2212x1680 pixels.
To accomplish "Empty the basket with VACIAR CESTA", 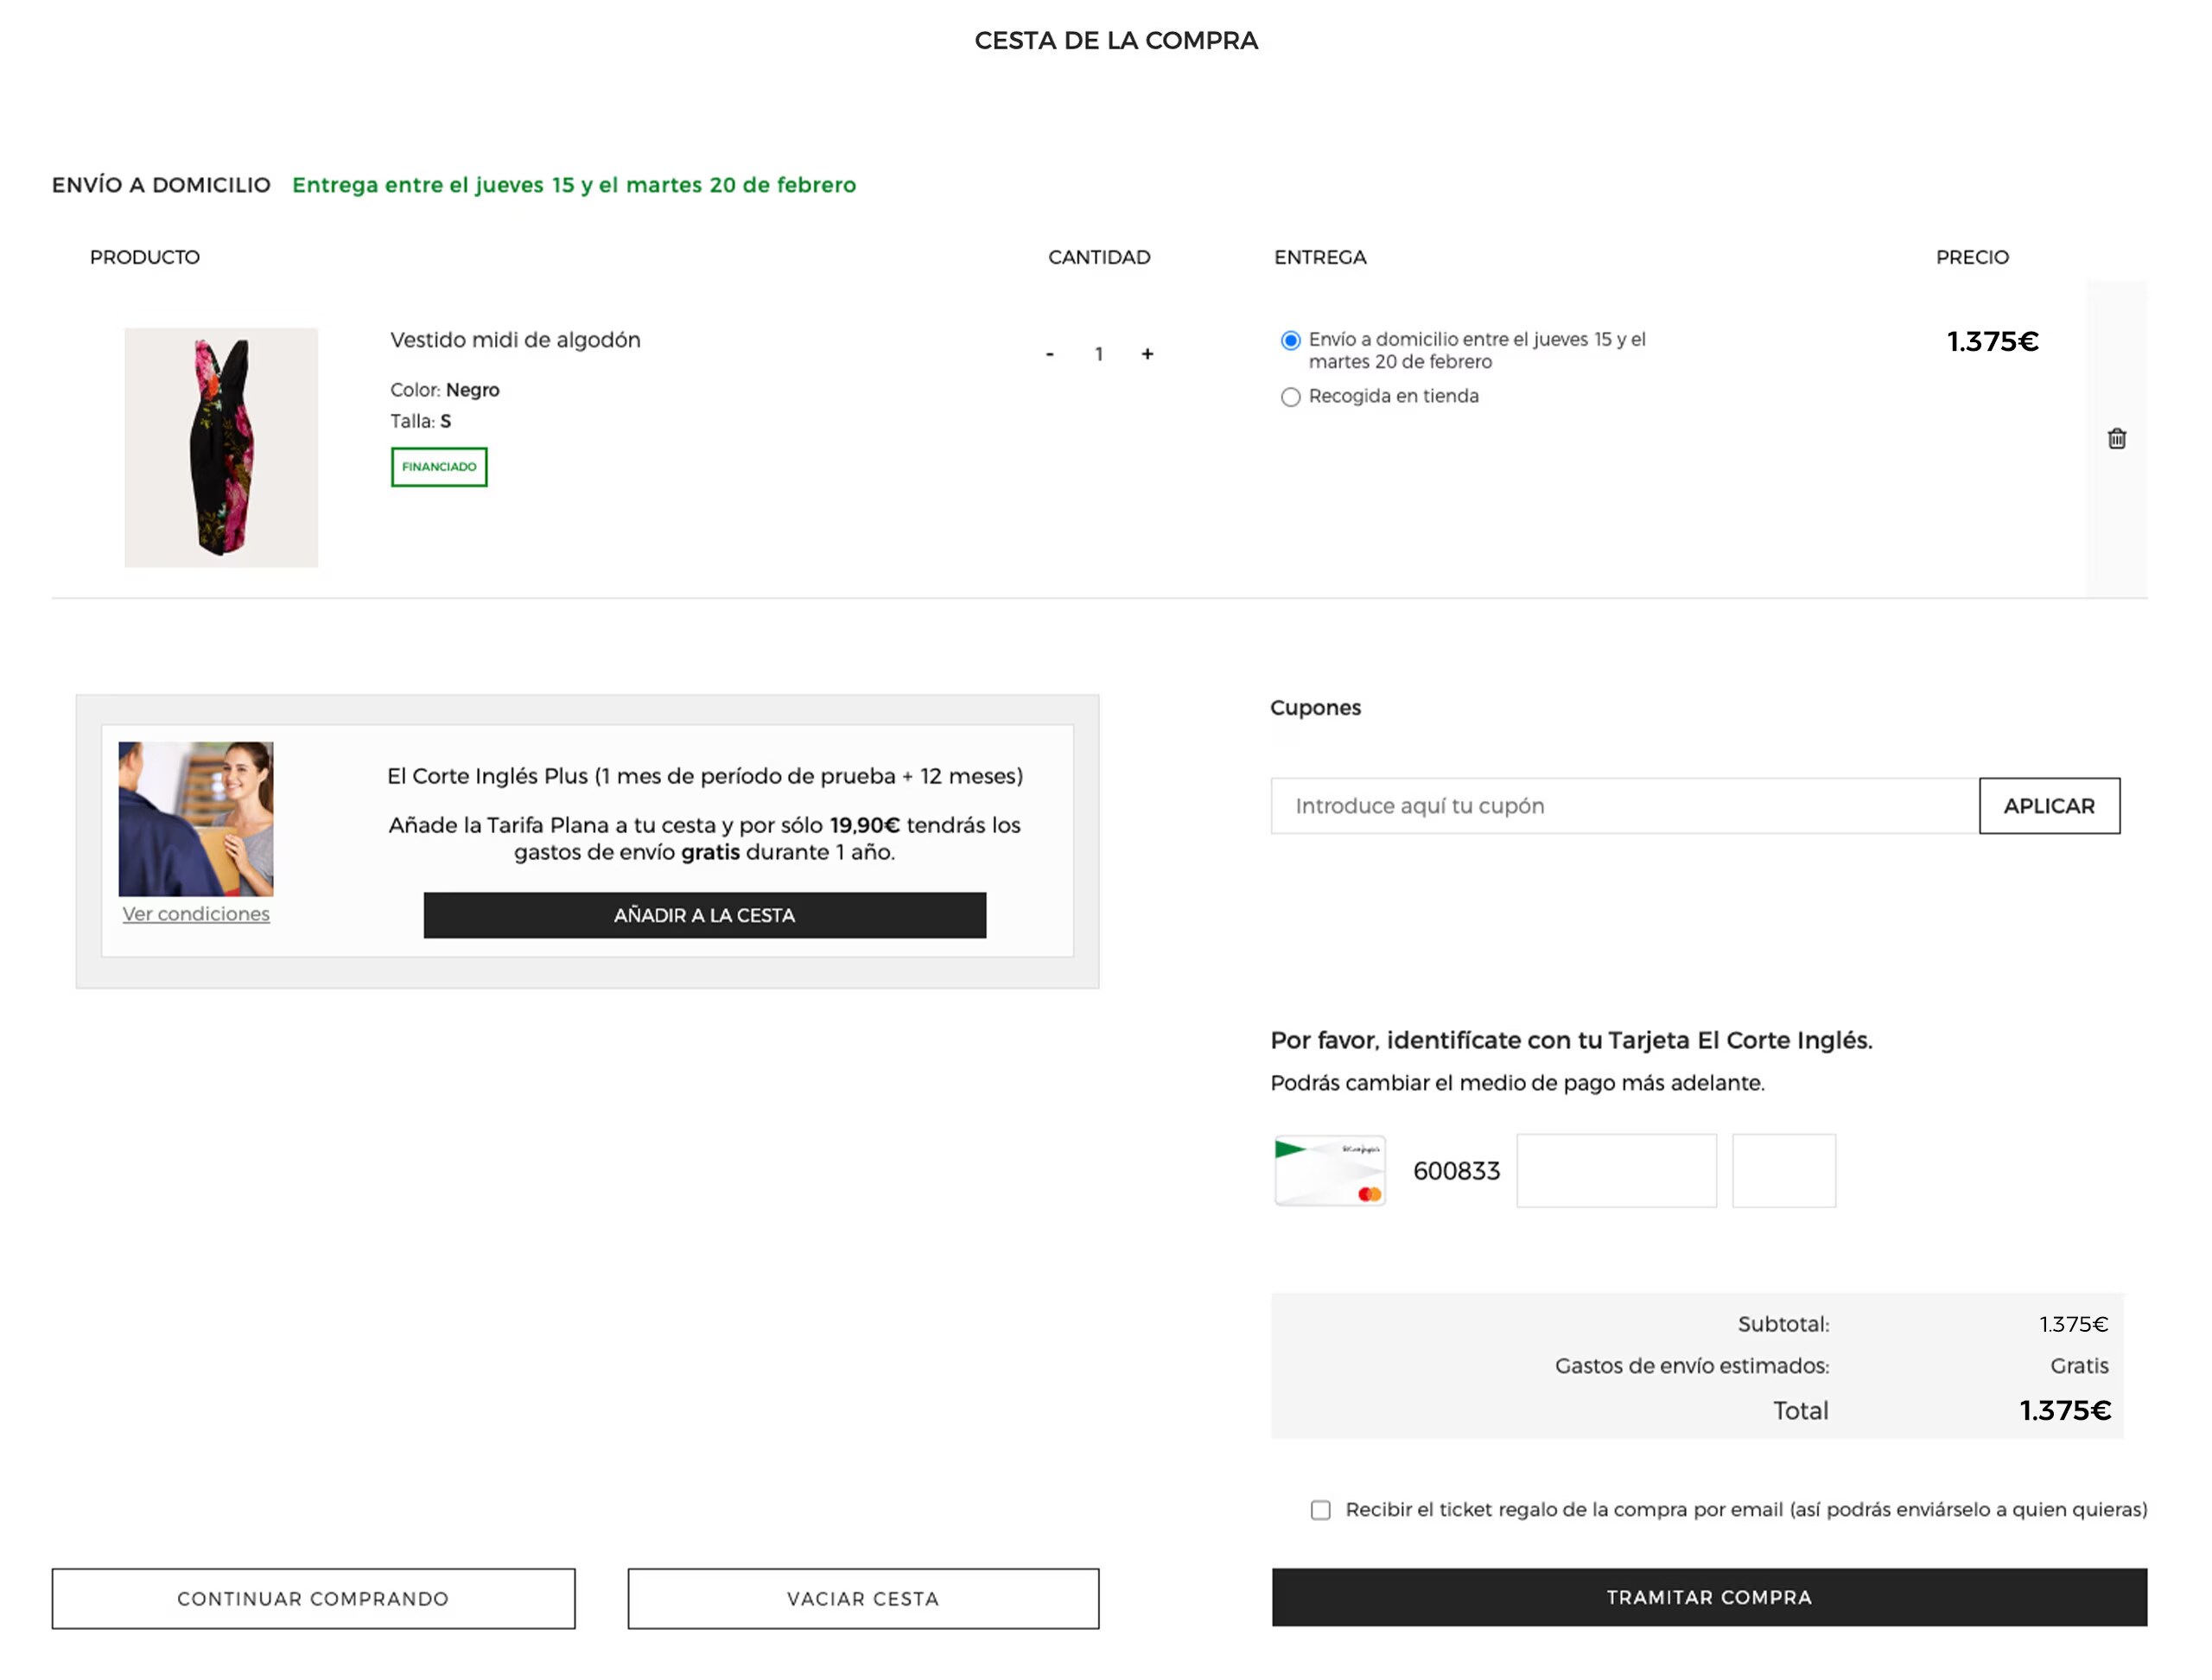I will click(863, 1598).
